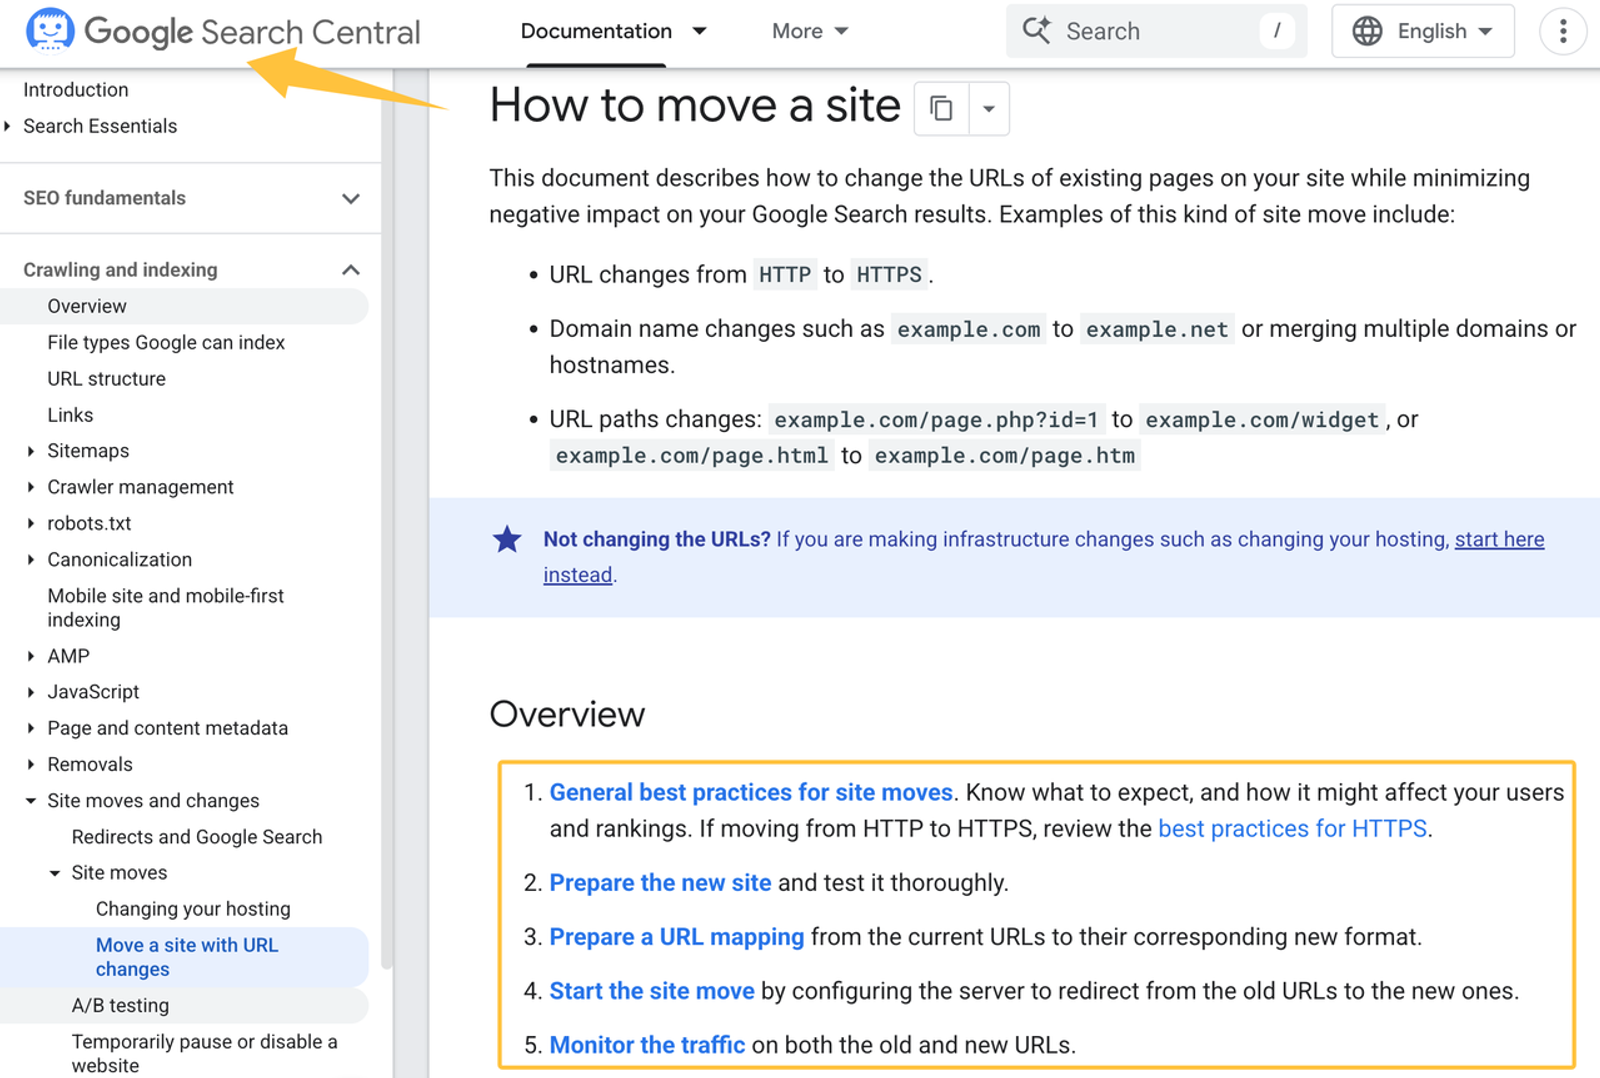Click in the Search input field
The height and width of the screenshot is (1078, 1600).
(x=1156, y=31)
